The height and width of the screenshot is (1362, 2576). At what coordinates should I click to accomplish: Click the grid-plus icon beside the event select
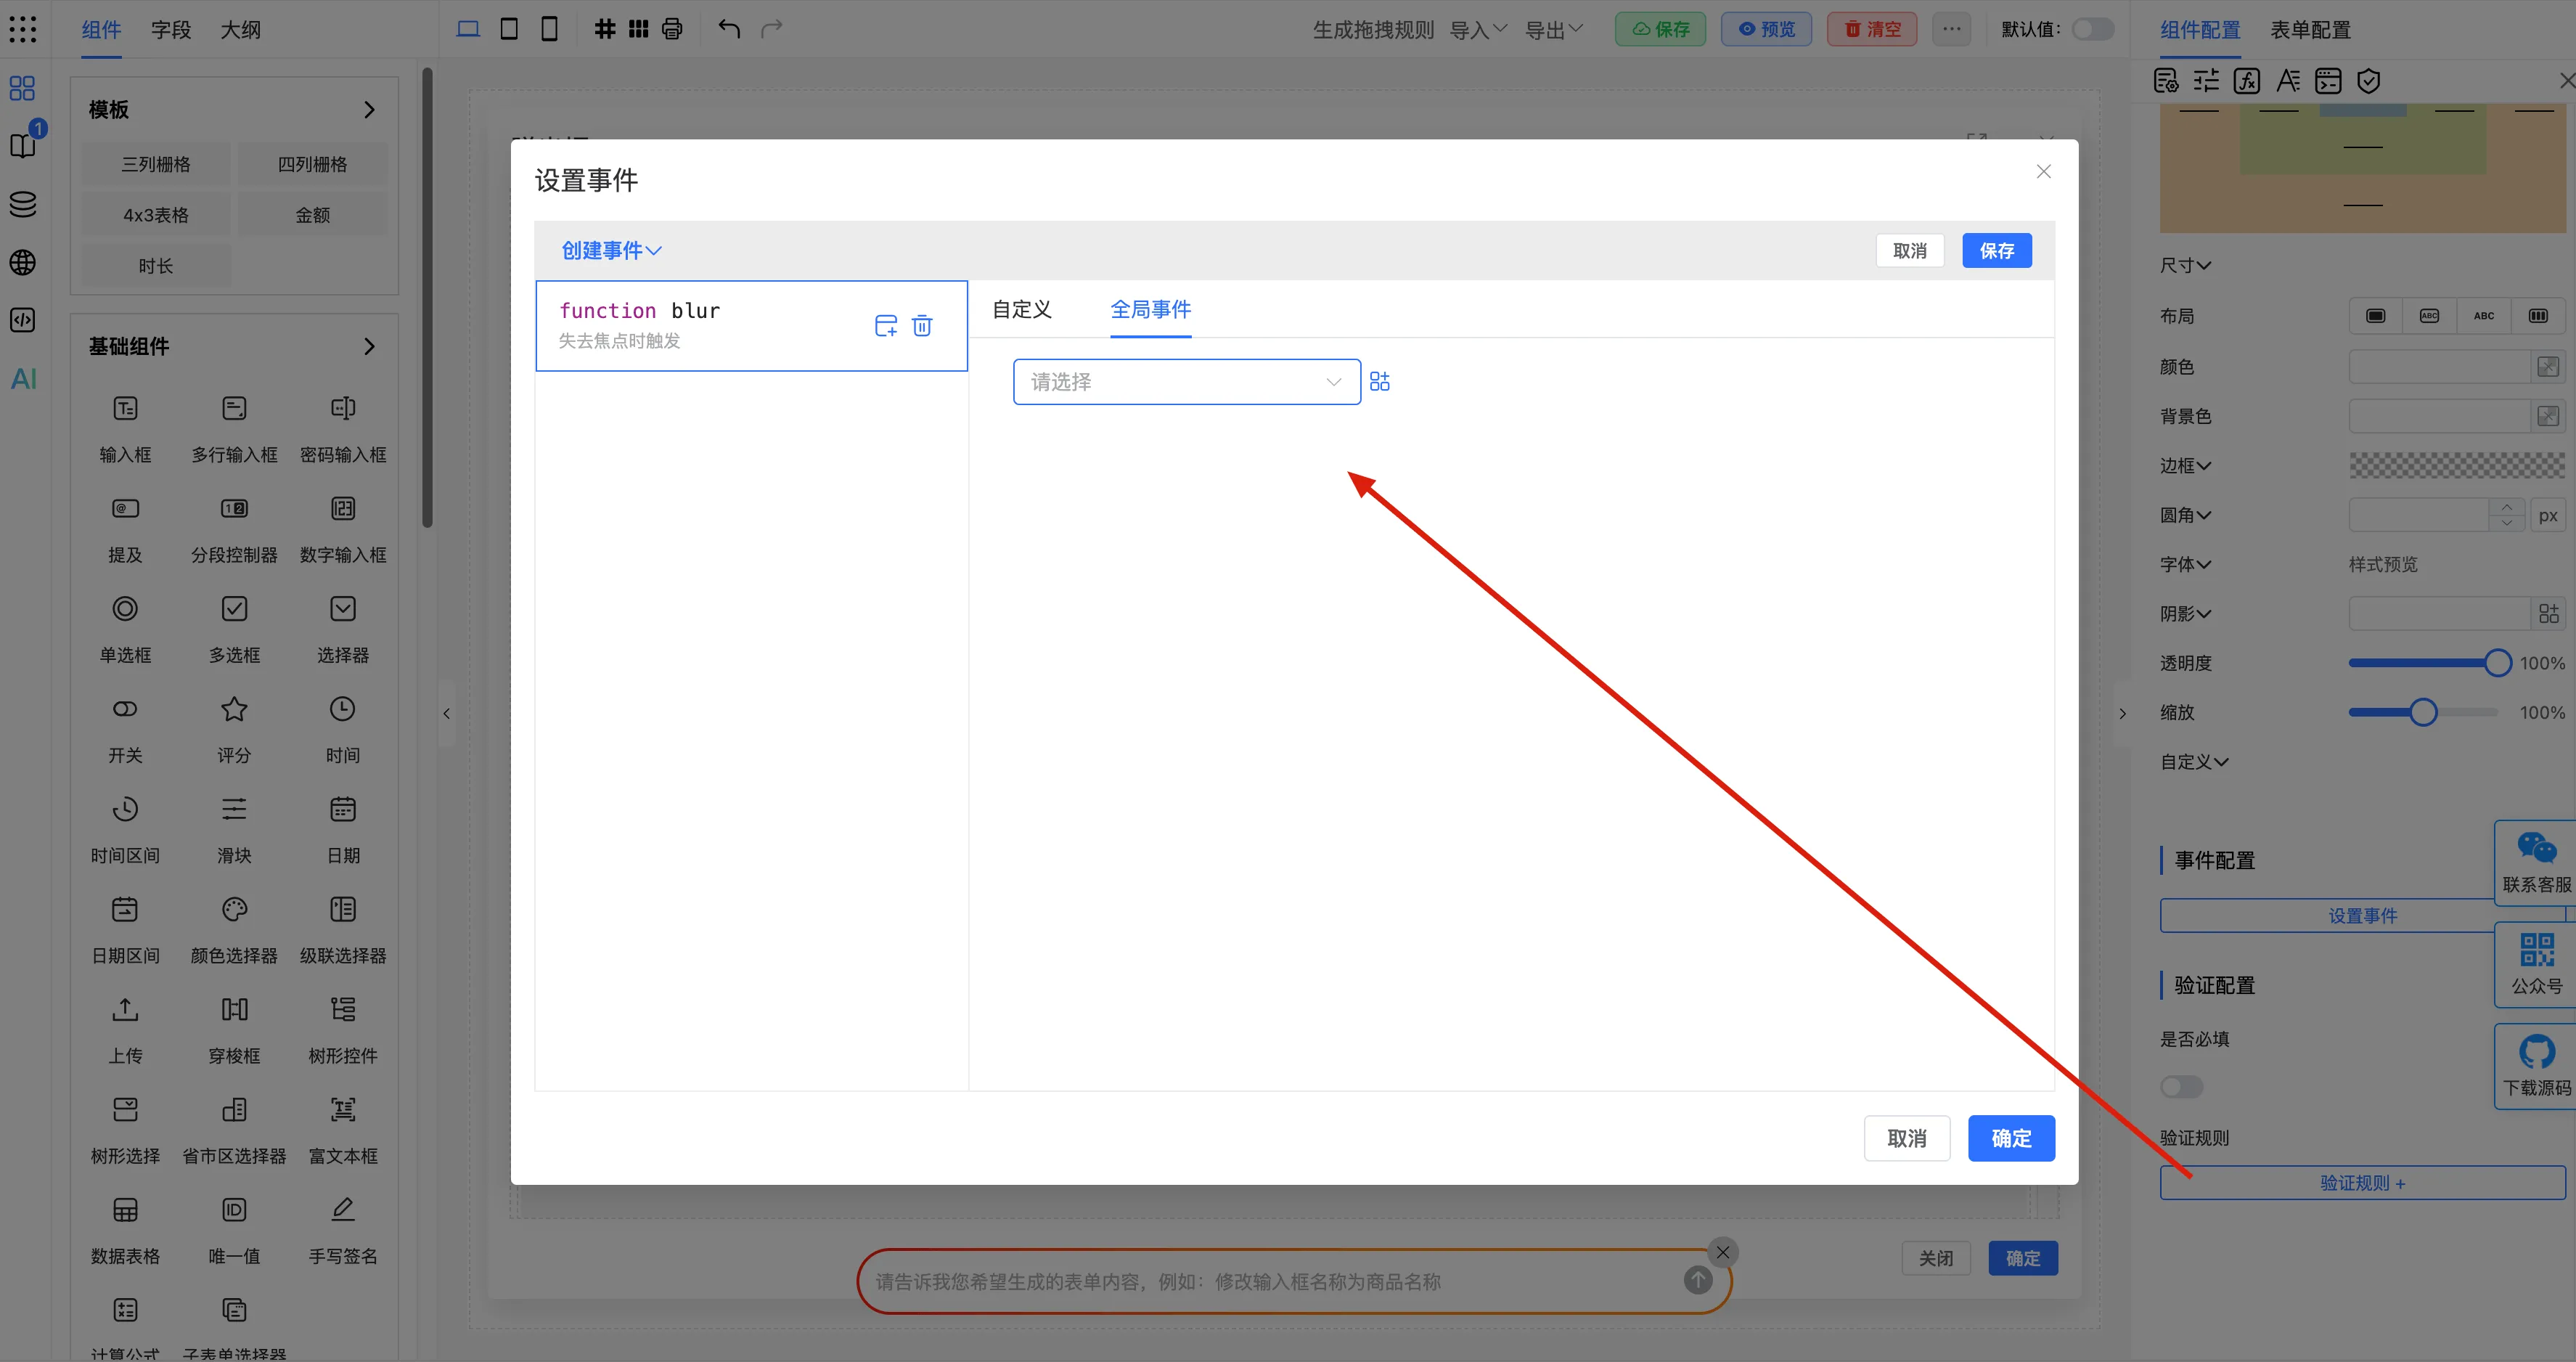click(1379, 382)
